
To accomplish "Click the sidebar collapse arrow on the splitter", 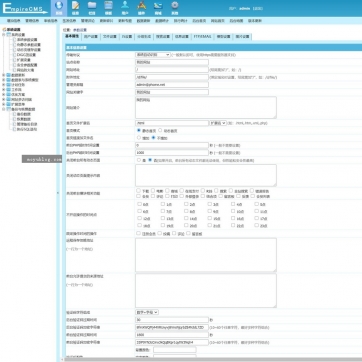I will 58,193.
